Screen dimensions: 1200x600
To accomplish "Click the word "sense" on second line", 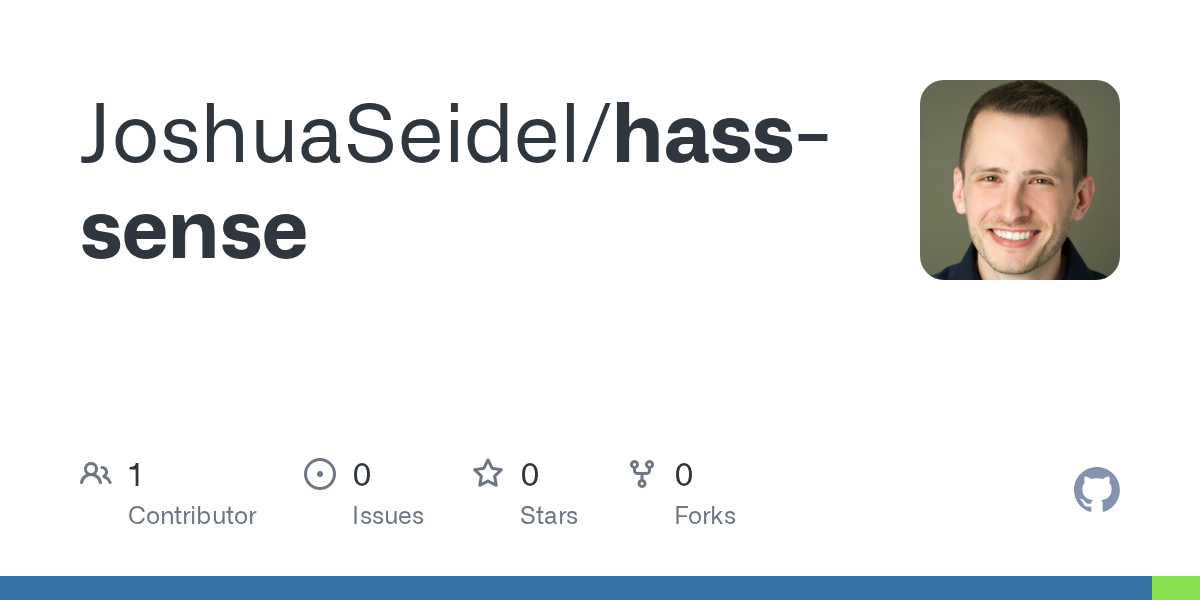I will tap(194, 230).
